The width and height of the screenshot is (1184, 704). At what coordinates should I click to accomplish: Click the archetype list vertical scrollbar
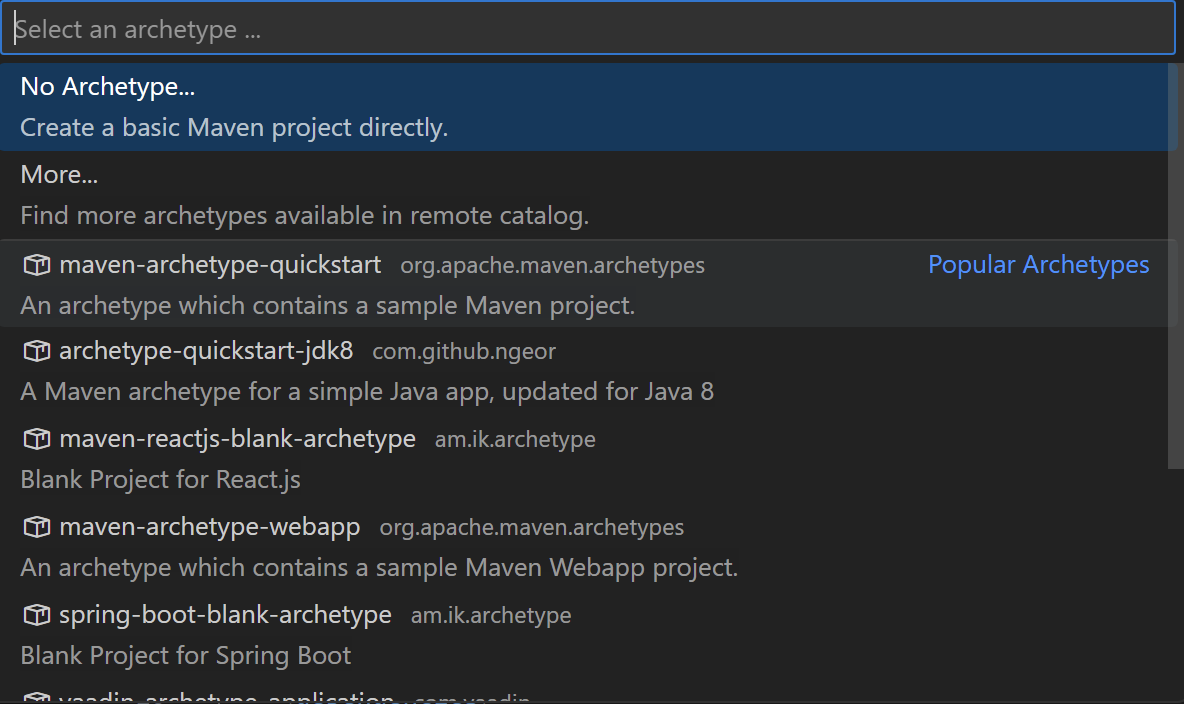pyautogui.click(x=1175, y=266)
